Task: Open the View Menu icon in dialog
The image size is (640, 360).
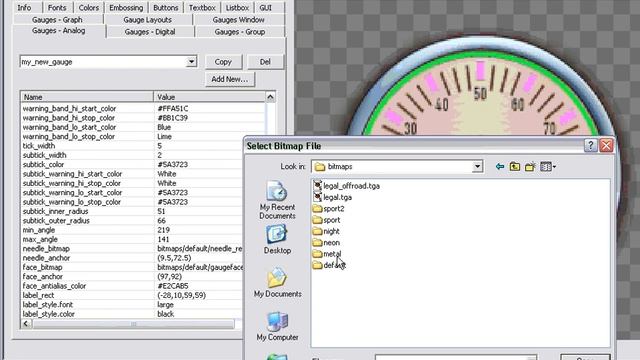Action: coord(548,167)
